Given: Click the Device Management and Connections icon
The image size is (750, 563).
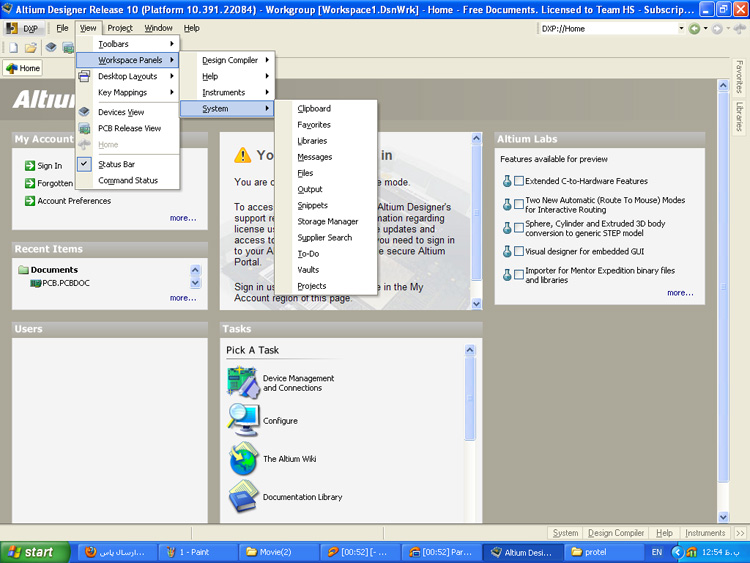Looking at the screenshot, I should pyautogui.click(x=243, y=382).
